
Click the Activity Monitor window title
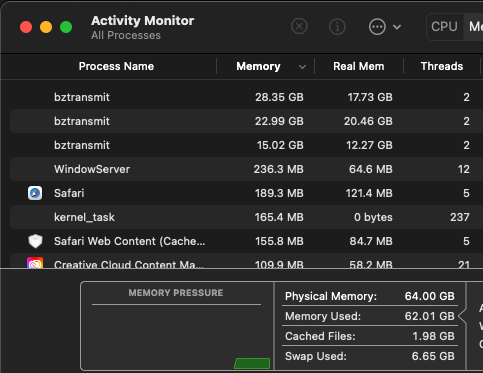142,21
